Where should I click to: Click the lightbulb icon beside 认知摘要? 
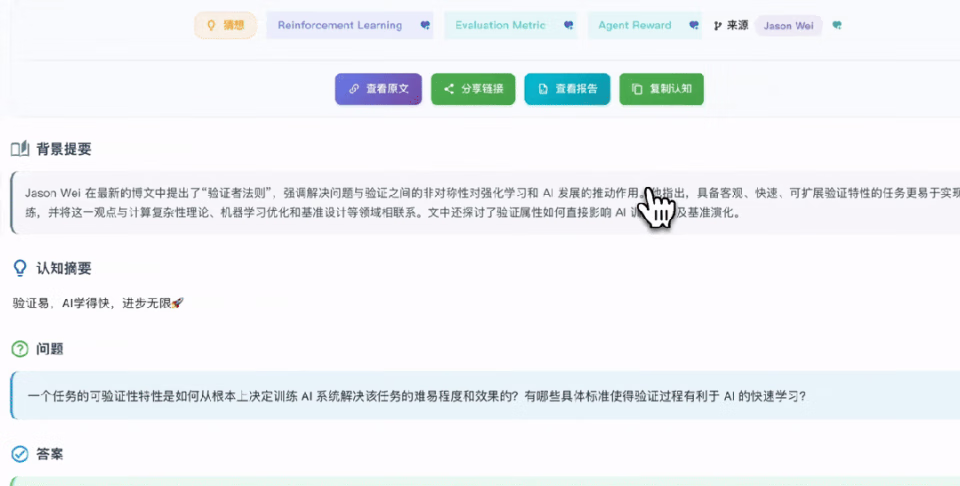pyautogui.click(x=19, y=268)
